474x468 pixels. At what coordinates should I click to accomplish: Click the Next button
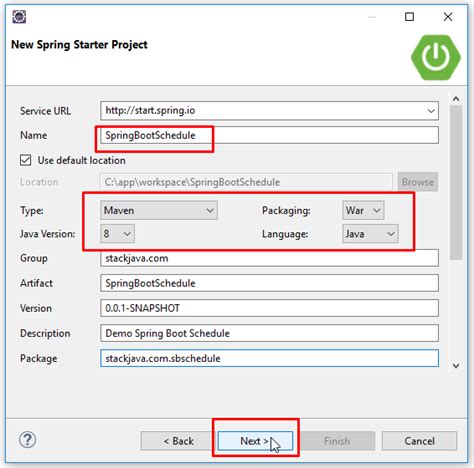pos(255,441)
